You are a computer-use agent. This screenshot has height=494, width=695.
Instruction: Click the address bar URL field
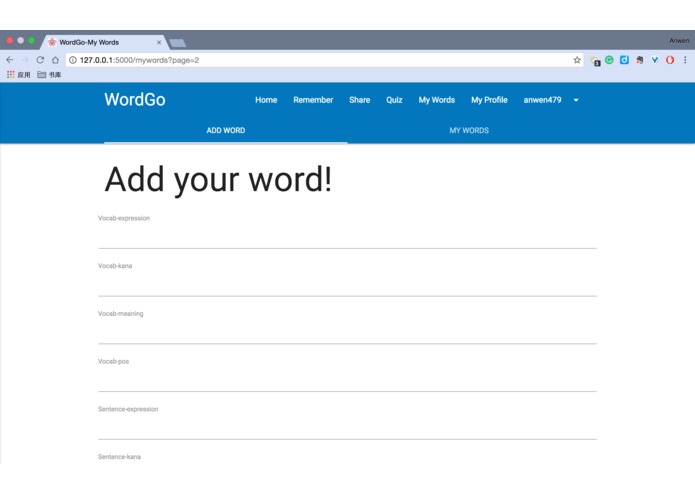(324, 60)
